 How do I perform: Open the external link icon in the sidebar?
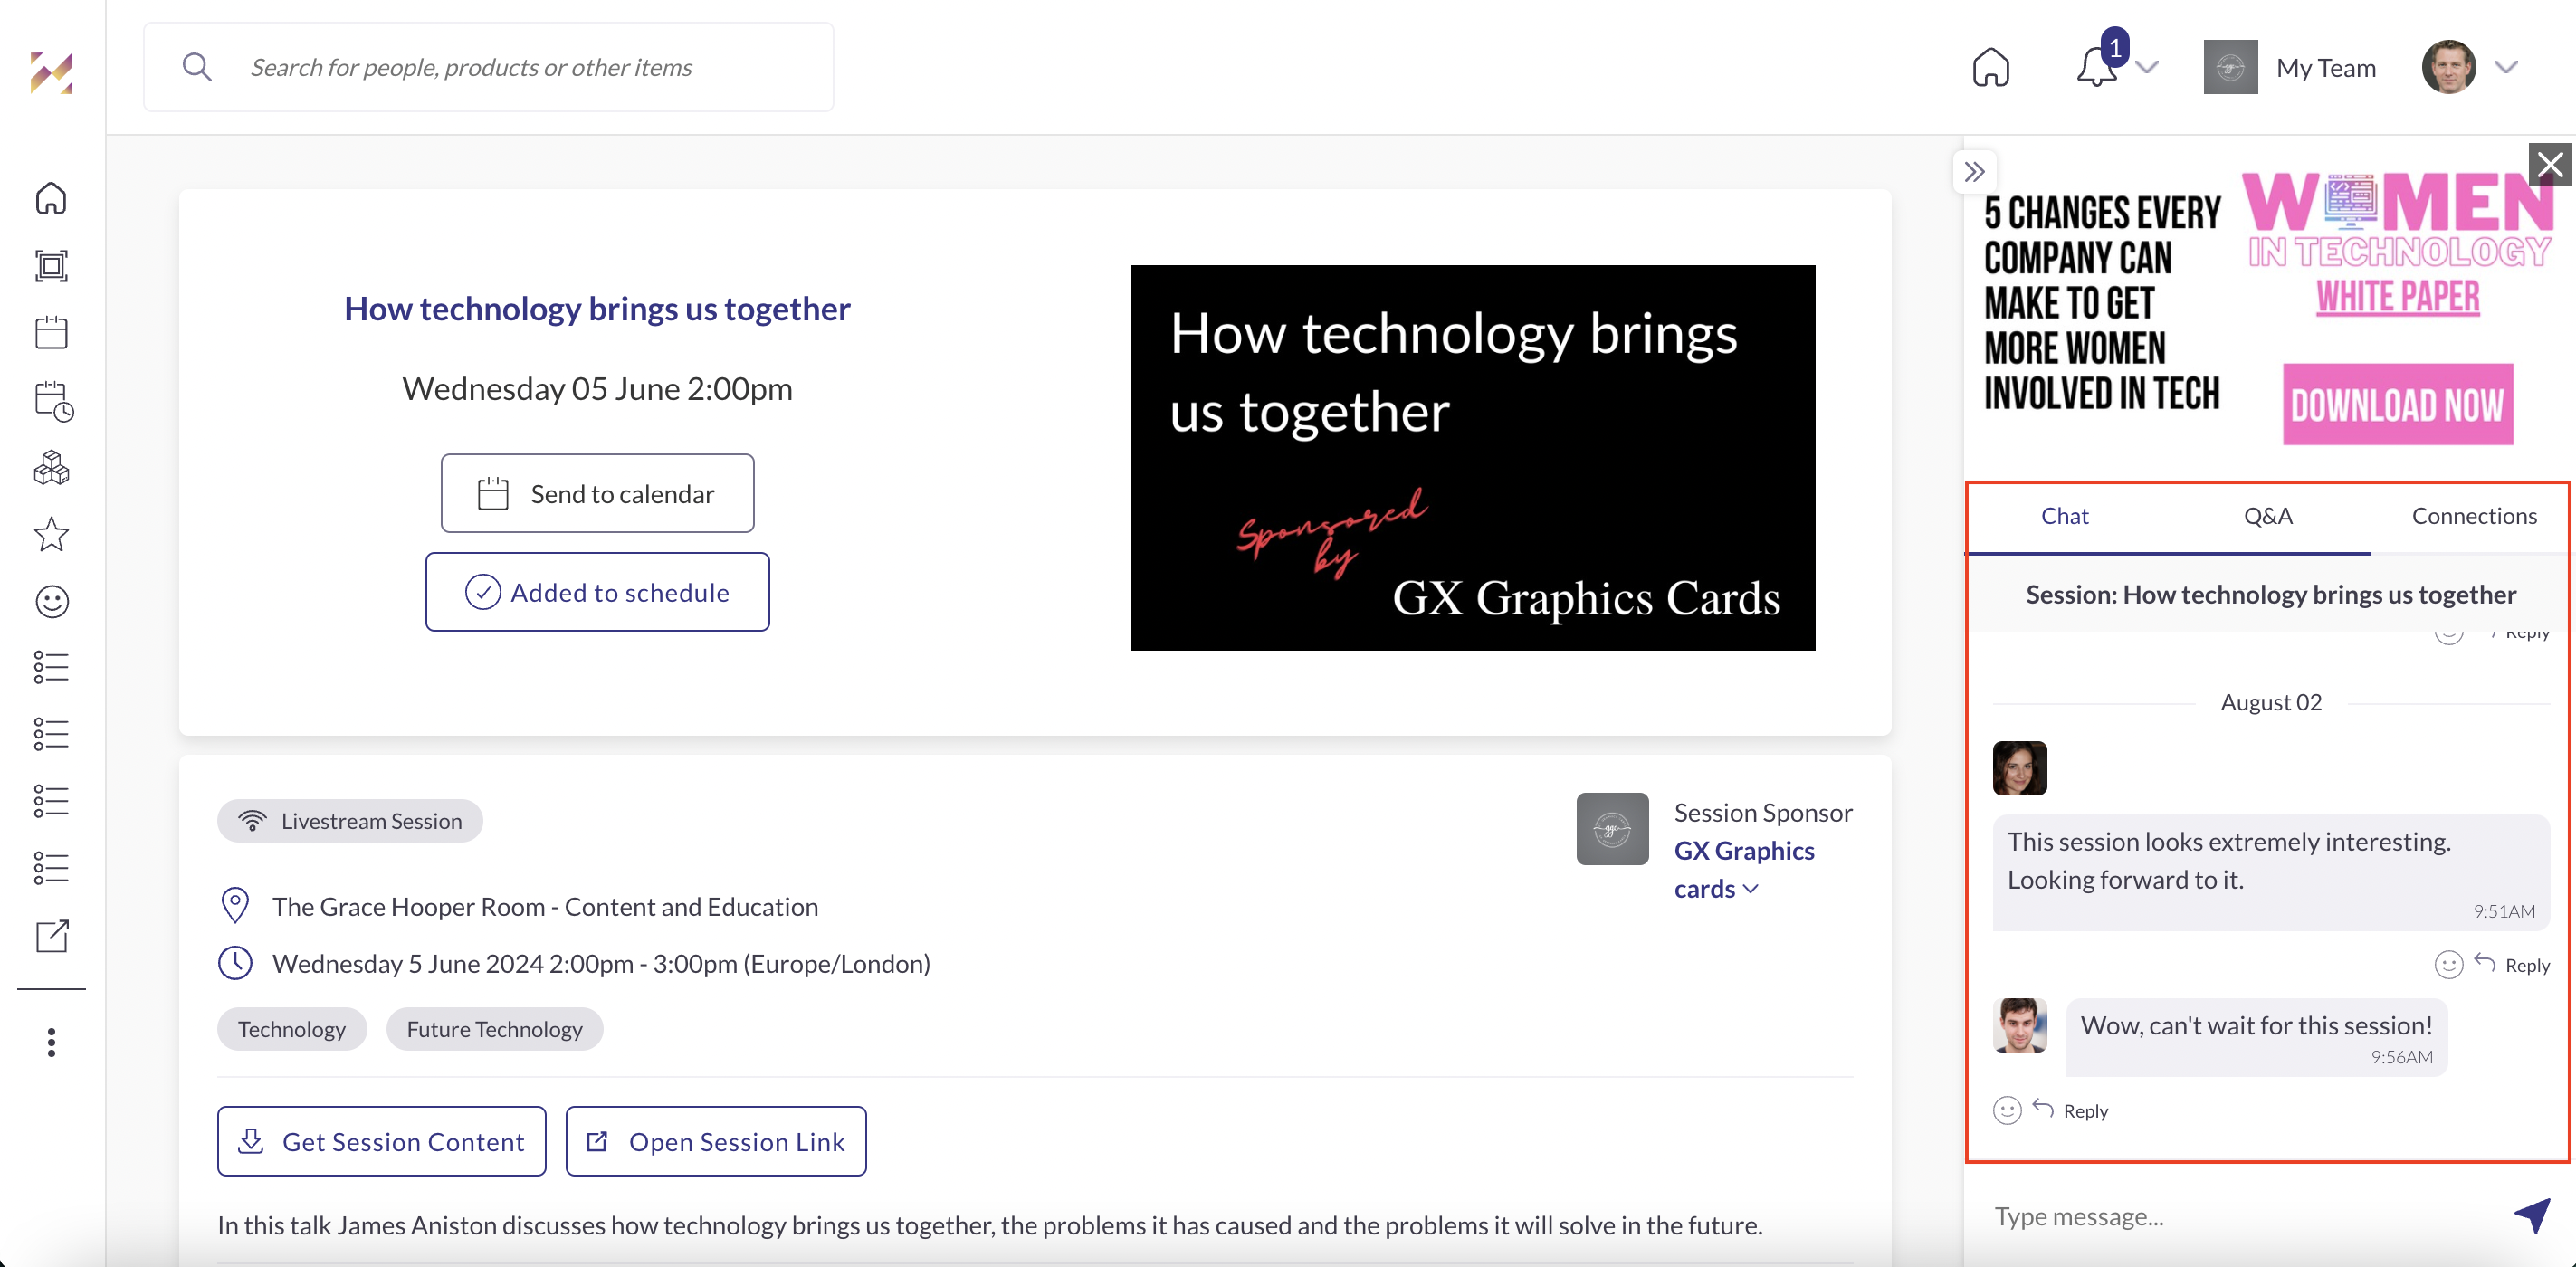51,936
